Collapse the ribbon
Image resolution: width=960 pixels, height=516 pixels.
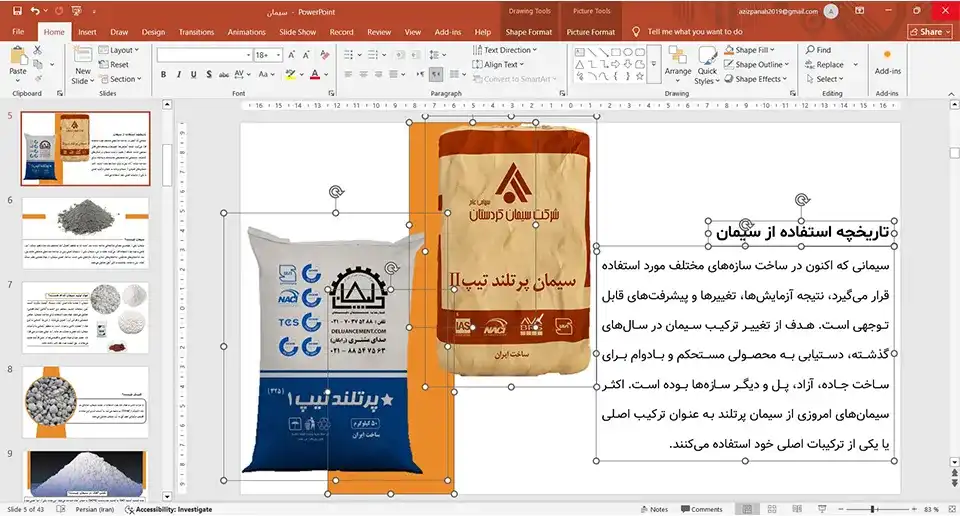(x=951, y=94)
